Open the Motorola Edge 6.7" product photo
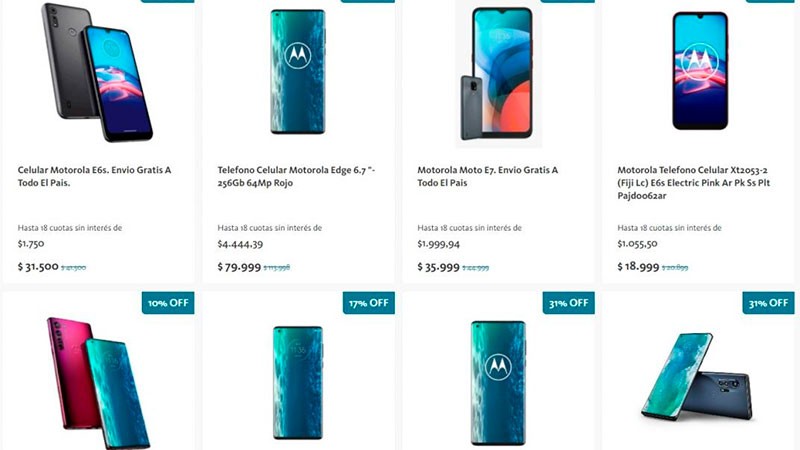 (x=297, y=72)
